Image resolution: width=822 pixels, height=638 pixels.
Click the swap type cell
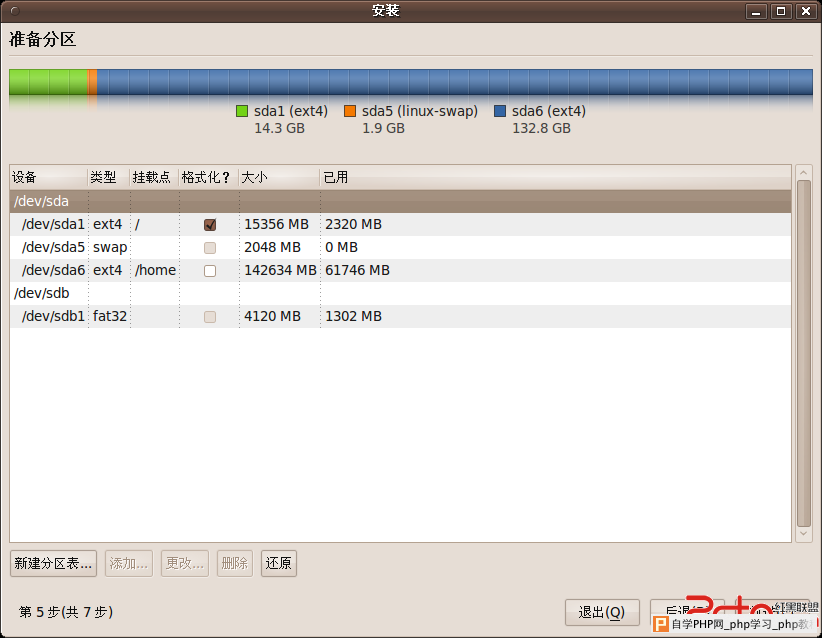110,247
